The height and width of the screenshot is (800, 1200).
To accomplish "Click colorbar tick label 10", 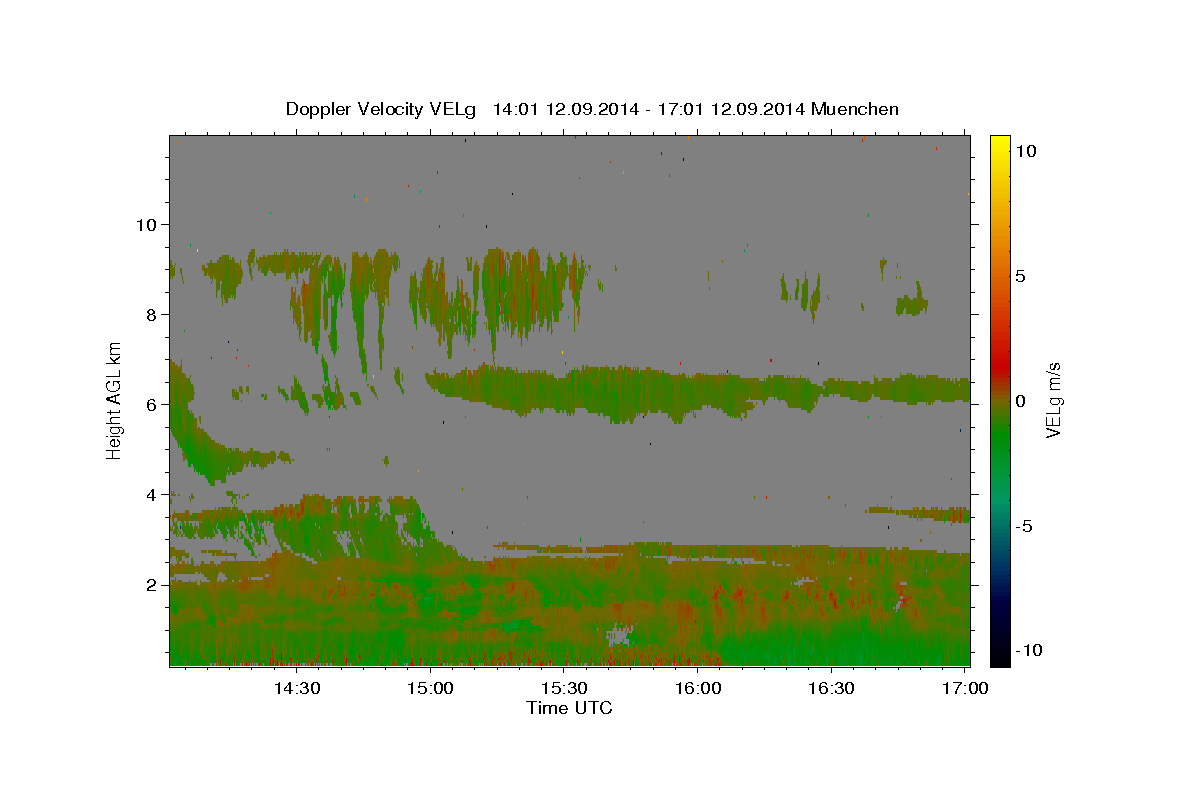I will pyautogui.click(x=1025, y=151).
